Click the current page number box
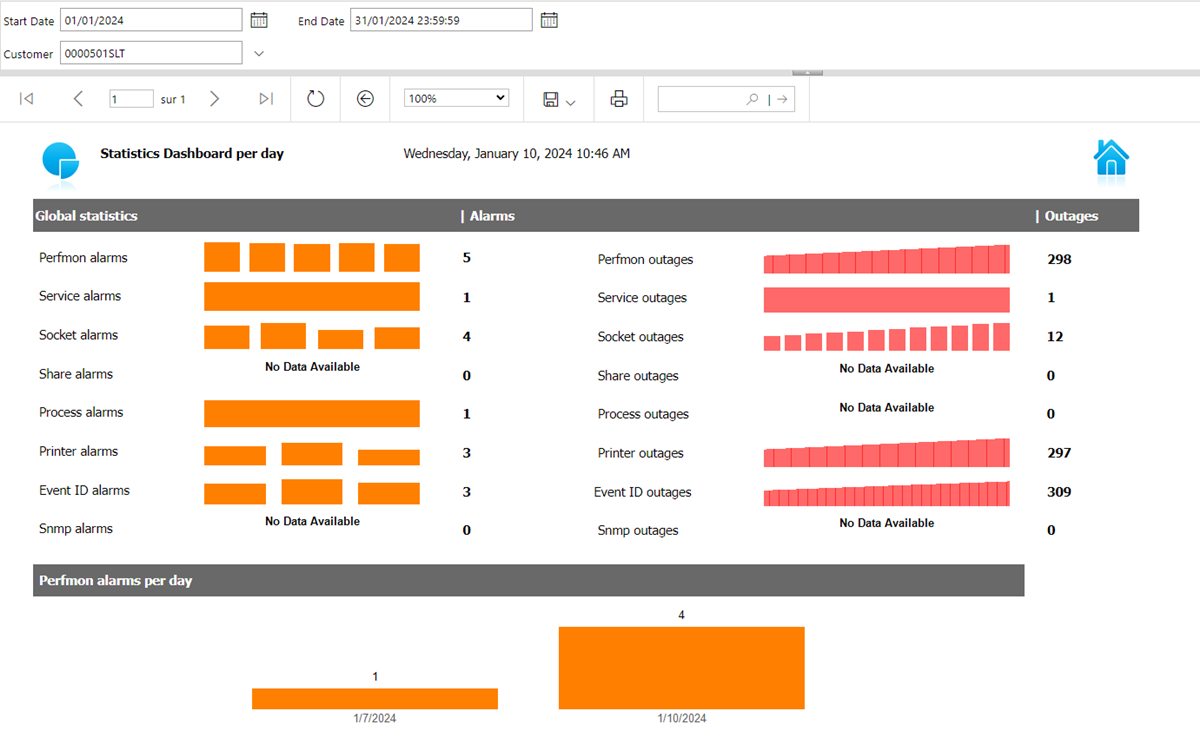Screen dimensions: 1200x737 [x=131, y=99]
